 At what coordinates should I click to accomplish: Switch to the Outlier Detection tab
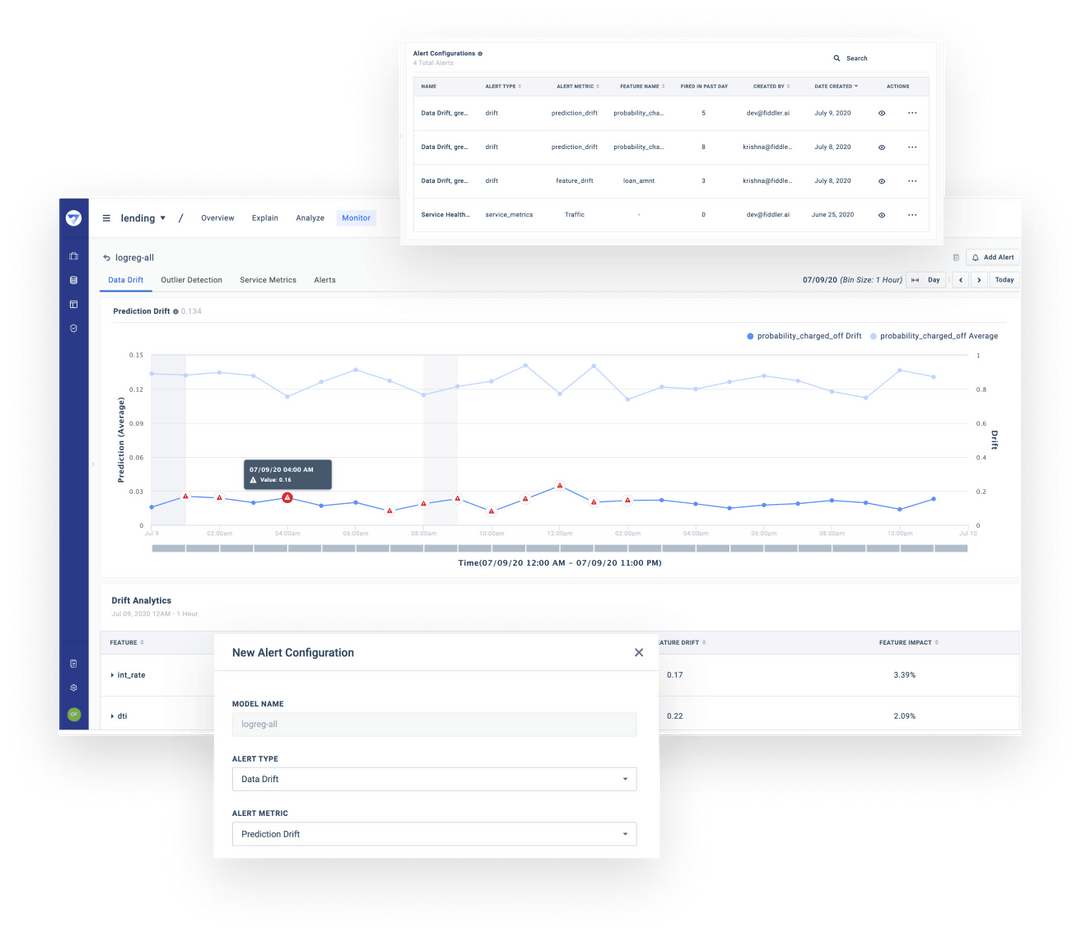pyautogui.click(x=194, y=280)
